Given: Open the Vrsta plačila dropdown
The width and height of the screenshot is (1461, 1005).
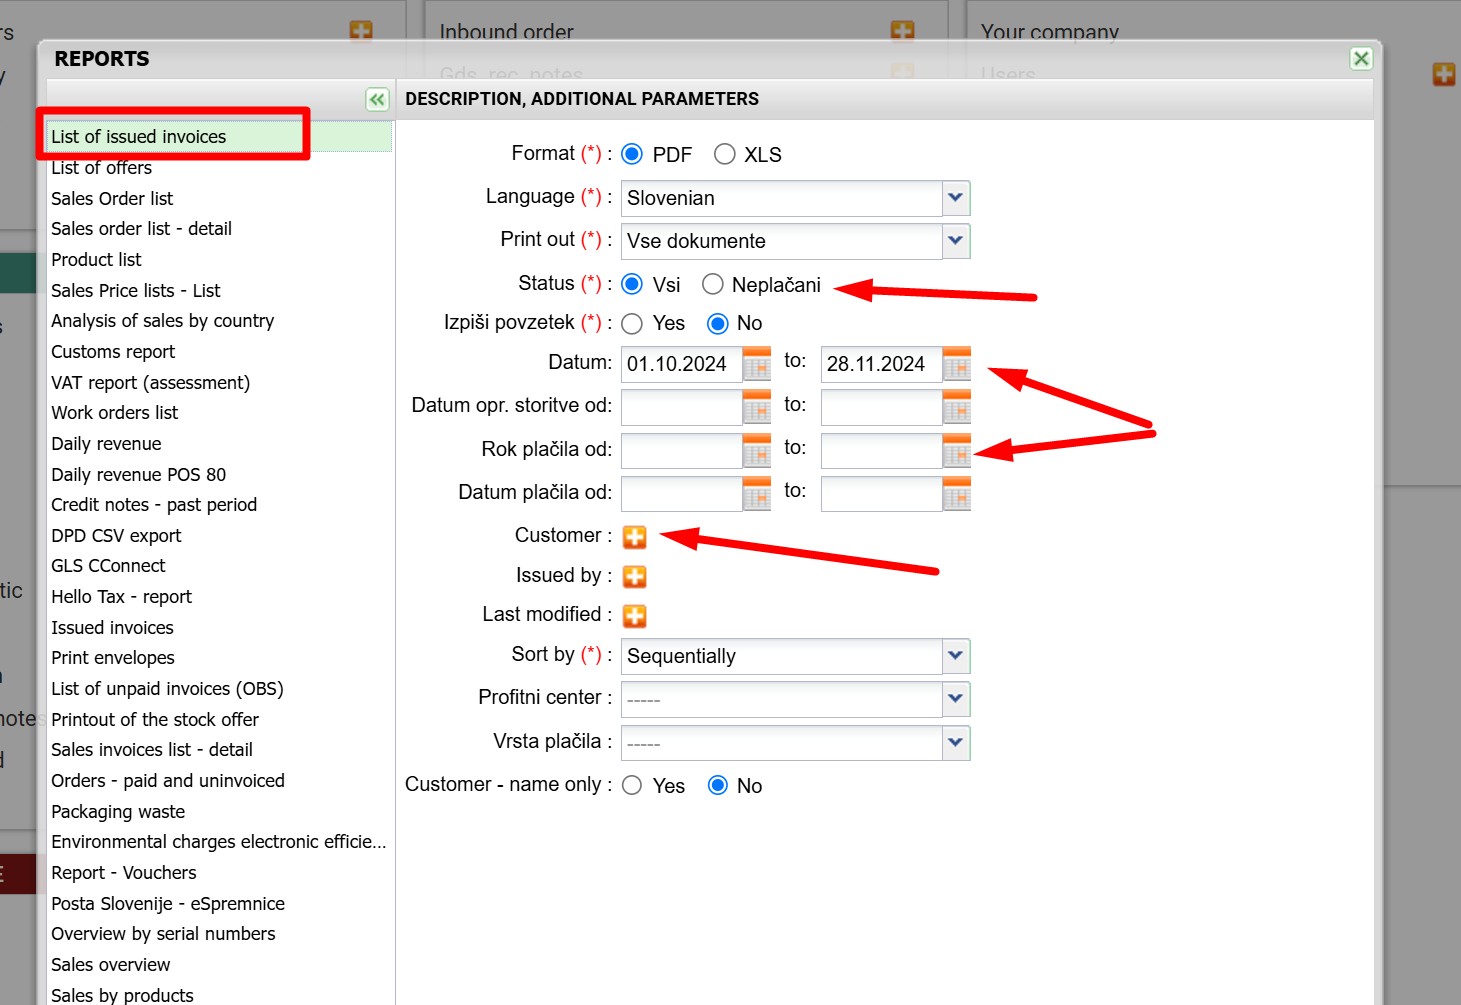Looking at the screenshot, I should pos(956,743).
